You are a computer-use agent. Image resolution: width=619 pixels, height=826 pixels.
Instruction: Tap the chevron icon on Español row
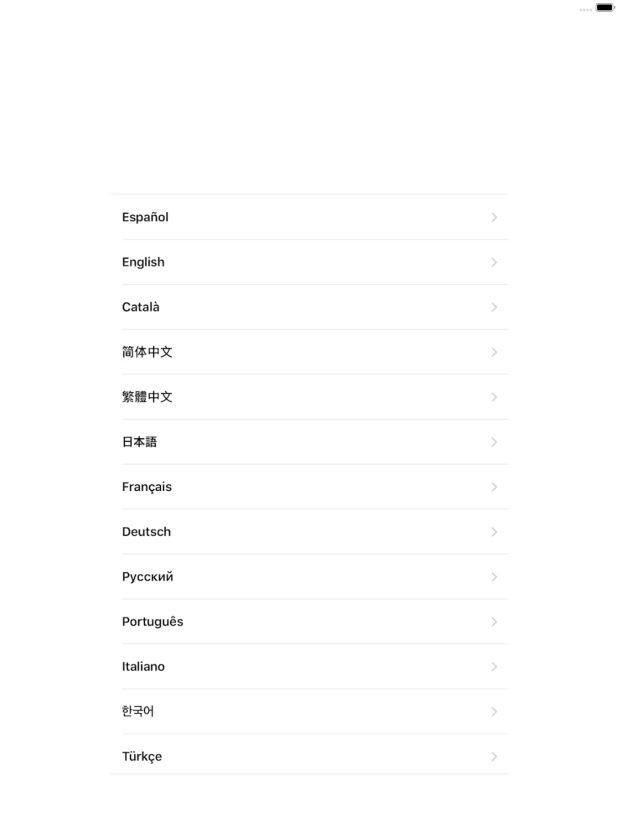pyautogui.click(x=494, y=217)
